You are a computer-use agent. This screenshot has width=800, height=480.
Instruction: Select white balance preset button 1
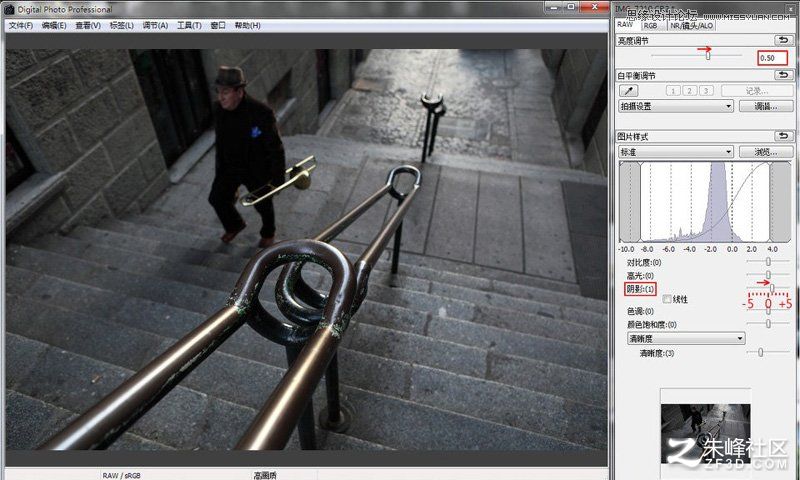click(x=673, y=91)
